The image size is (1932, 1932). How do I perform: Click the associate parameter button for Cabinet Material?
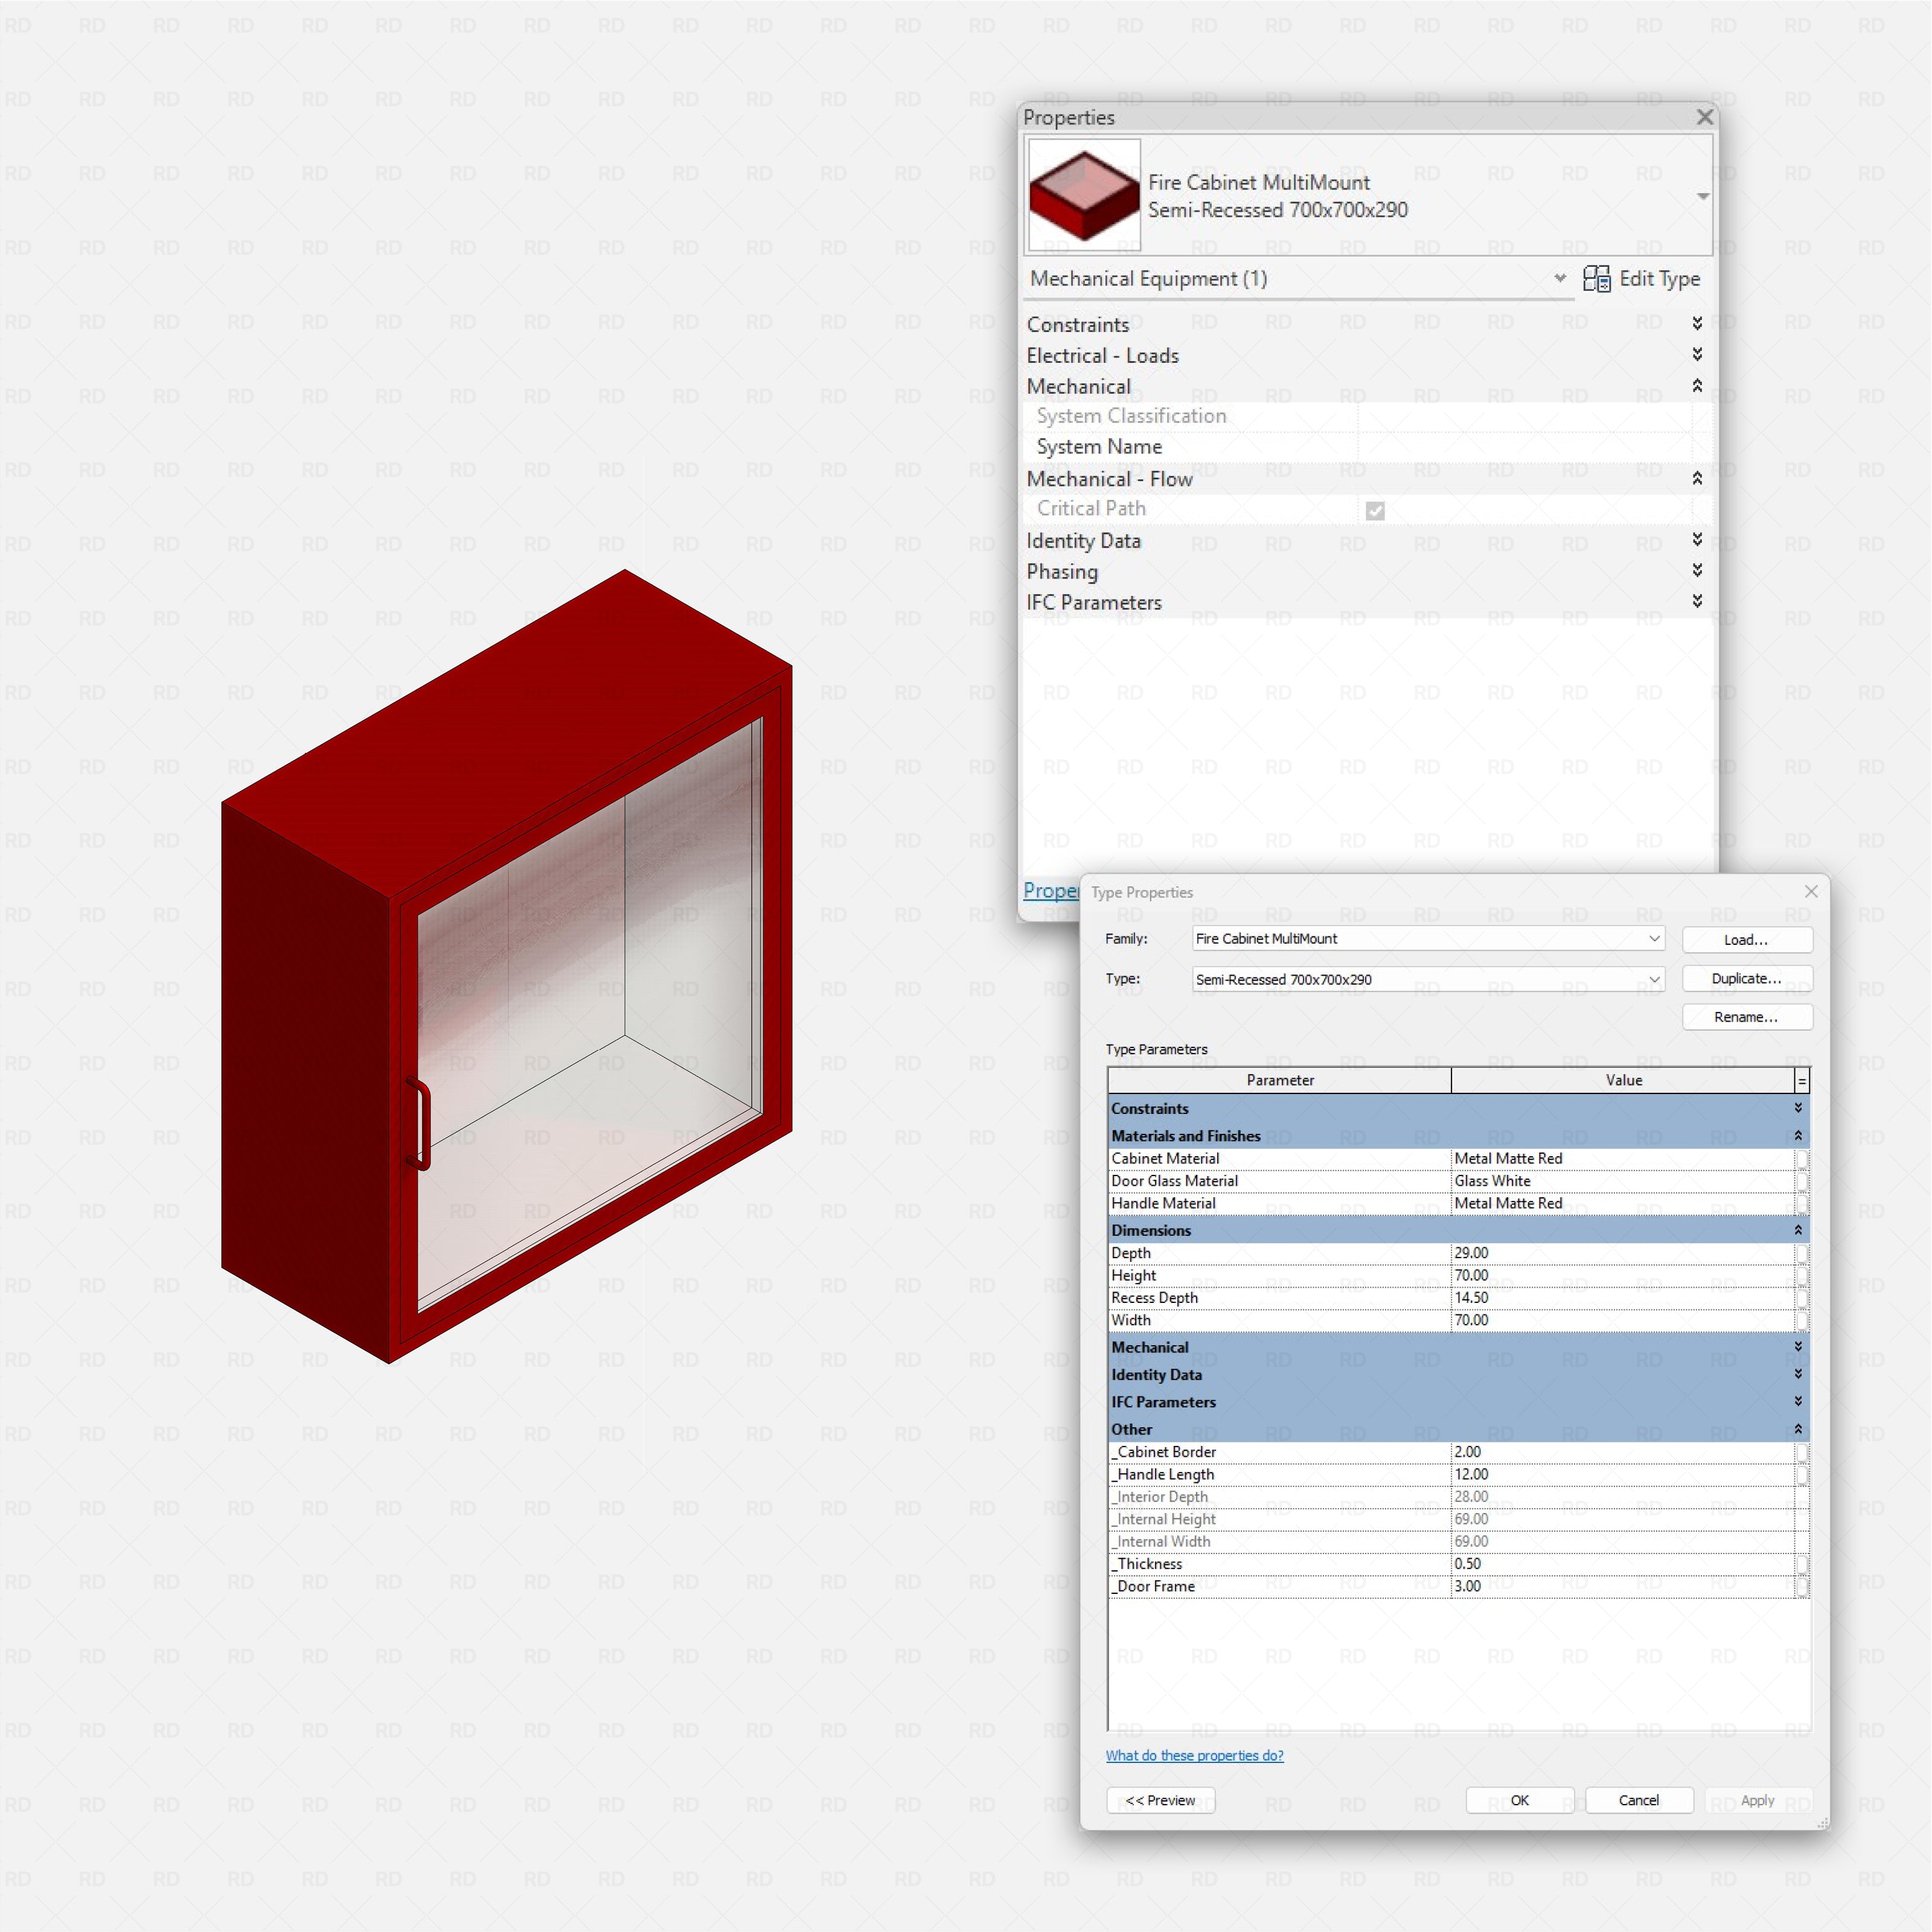(x=1801, y=1159)
